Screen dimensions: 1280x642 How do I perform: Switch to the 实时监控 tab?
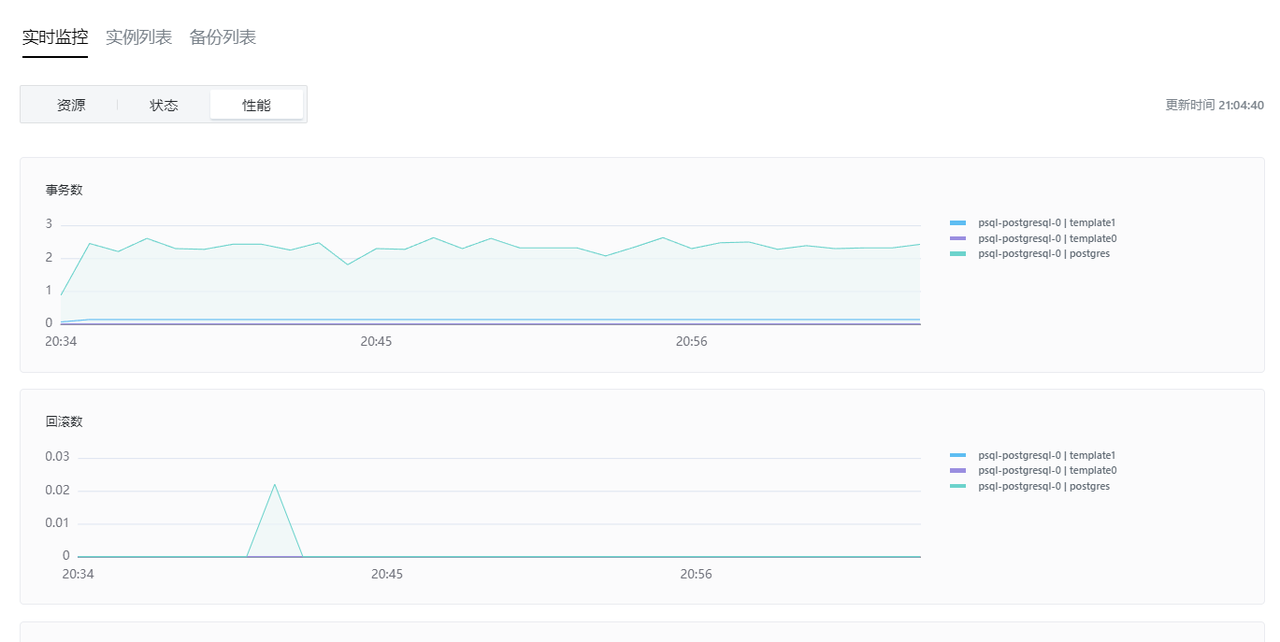coord(55,37)
